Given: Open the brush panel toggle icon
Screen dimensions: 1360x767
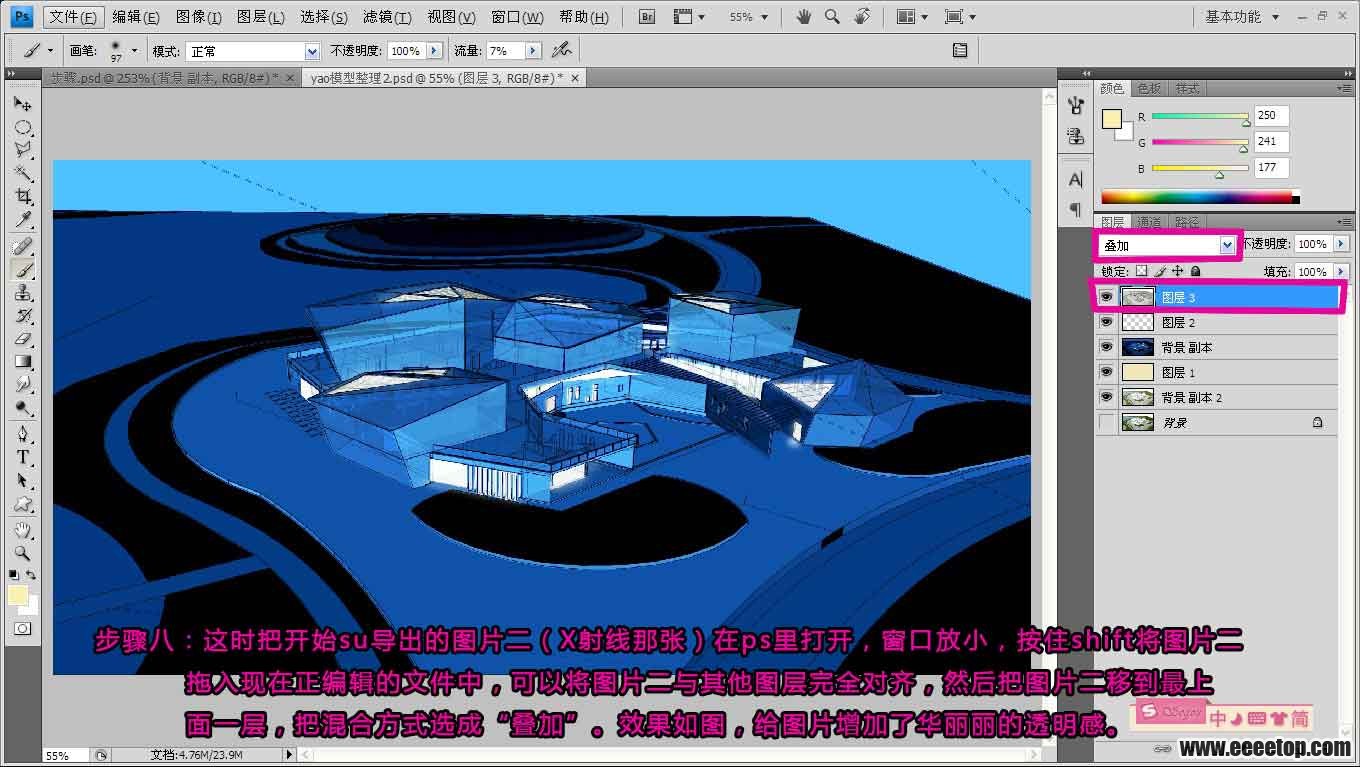Looking at the screenshot, I should click(960, 50).
